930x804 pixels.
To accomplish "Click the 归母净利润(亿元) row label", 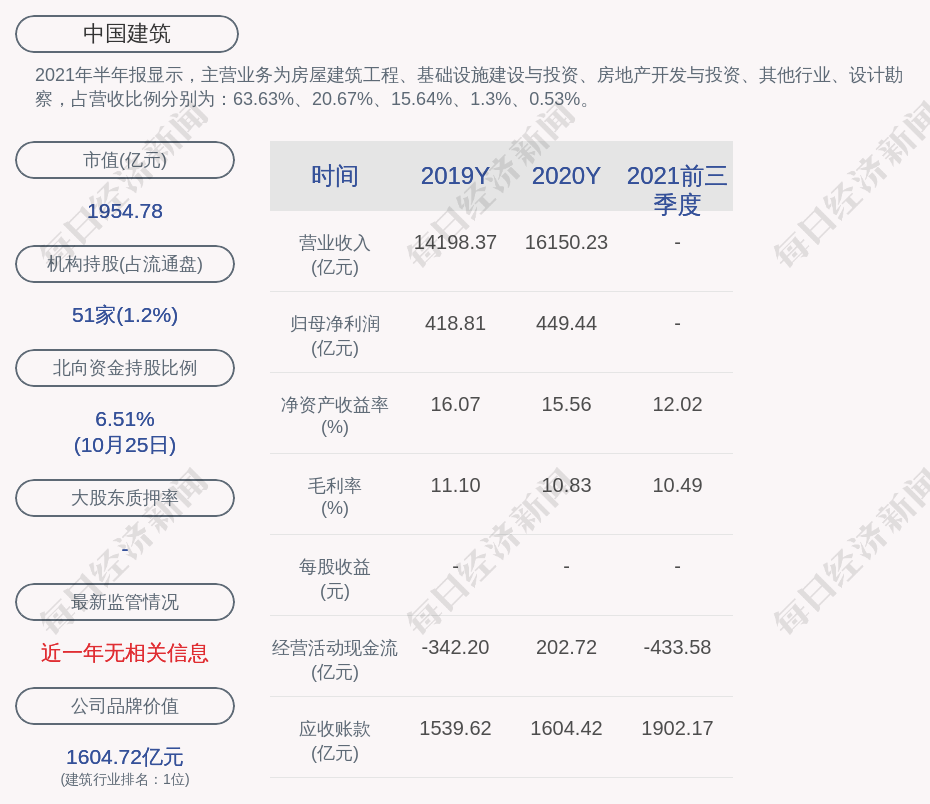I will tap(335, 336).
